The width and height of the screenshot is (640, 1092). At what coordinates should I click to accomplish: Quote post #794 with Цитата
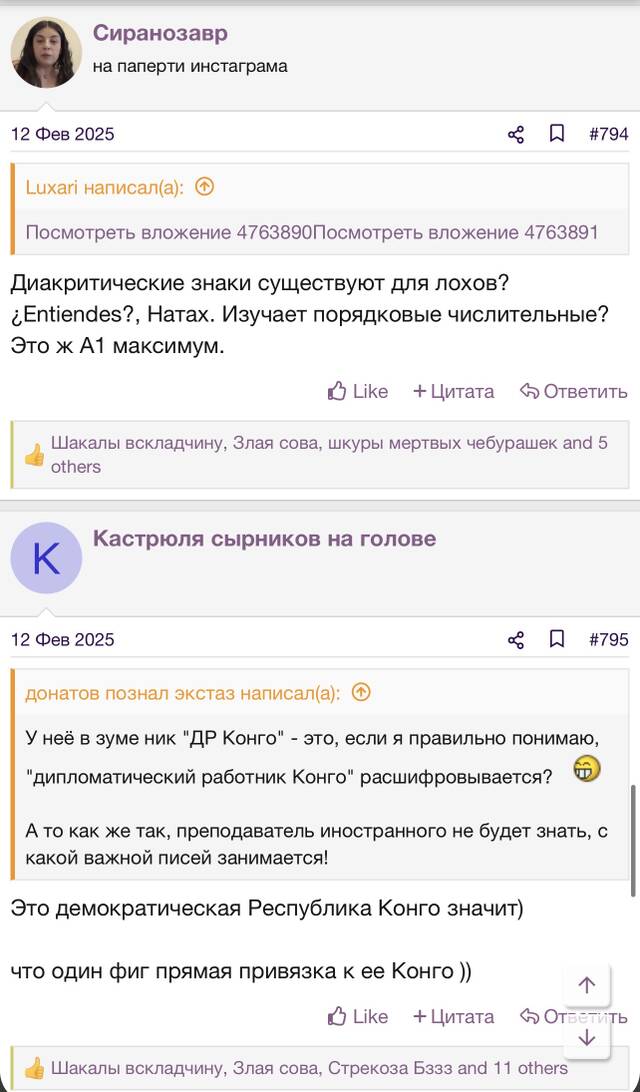pos(453,392)
